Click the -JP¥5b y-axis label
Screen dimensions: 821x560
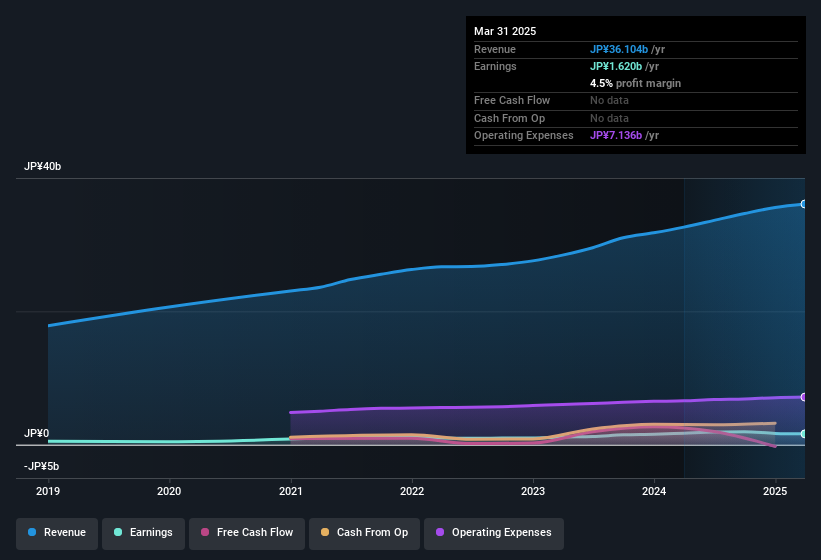coord(41,466)
